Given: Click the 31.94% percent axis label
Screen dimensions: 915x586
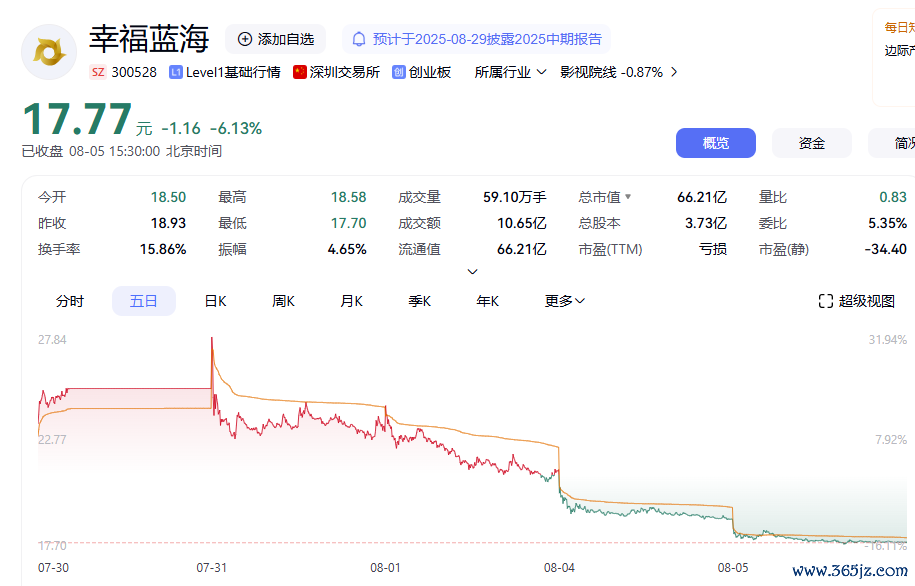Looking at the screenshot, I should point(888,340).
